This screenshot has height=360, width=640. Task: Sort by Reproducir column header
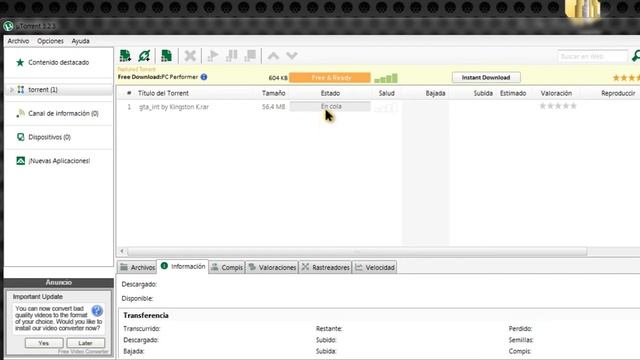[618, 93]
